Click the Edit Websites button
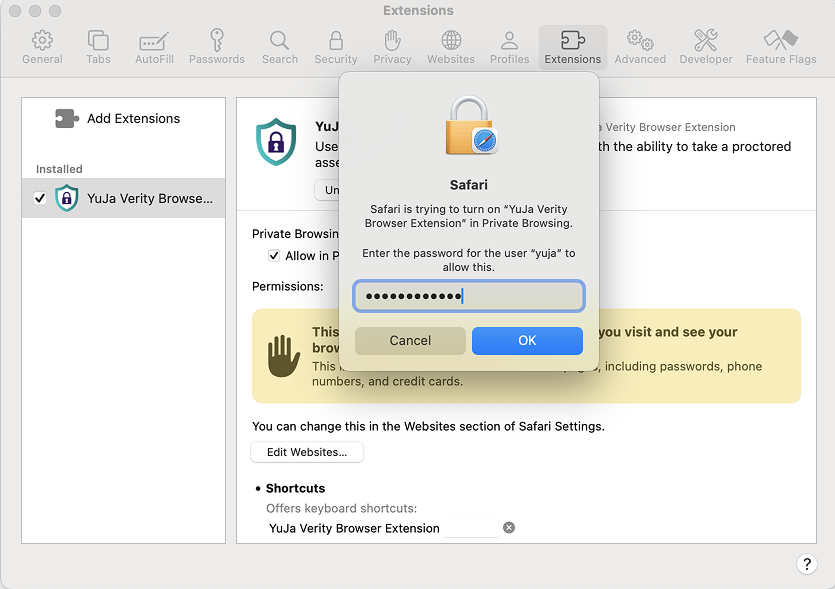This screenshot has height=589, width=835. (x=307, y=452)
